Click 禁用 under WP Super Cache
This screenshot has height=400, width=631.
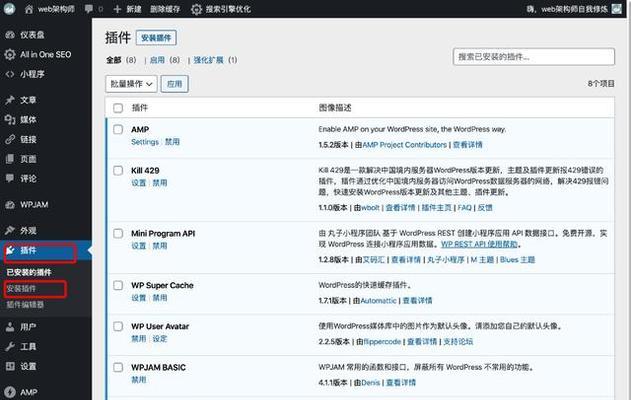click(x=160, y=298)
